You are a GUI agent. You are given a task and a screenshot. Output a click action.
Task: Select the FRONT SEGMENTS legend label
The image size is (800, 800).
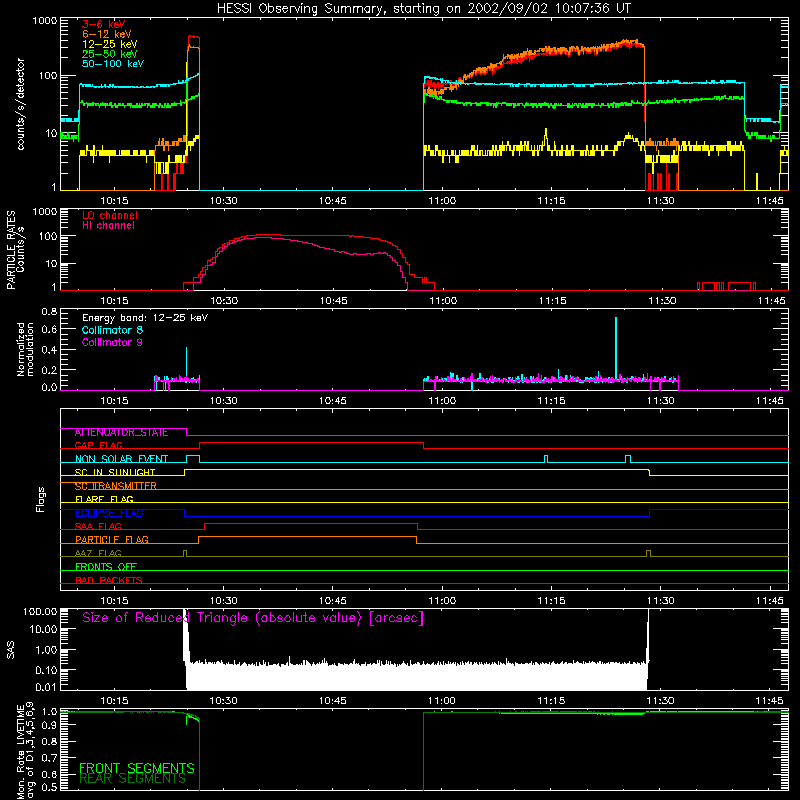(x=136, y=768)
